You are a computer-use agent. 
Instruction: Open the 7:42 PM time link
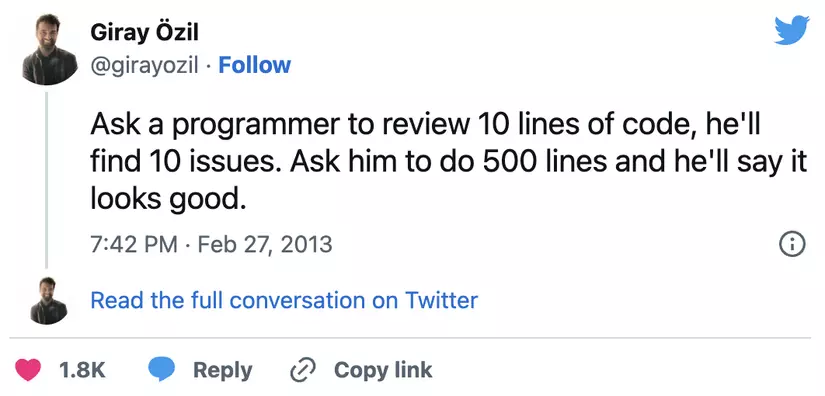coord(134,245)
